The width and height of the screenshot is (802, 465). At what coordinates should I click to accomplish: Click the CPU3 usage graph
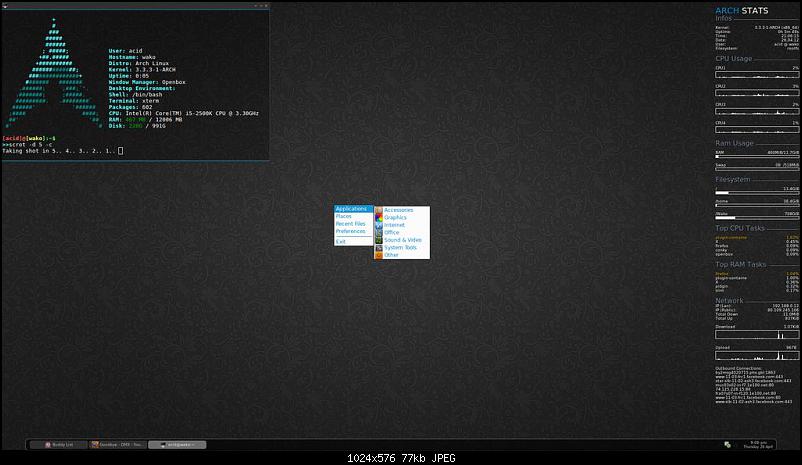coord(757,112)
